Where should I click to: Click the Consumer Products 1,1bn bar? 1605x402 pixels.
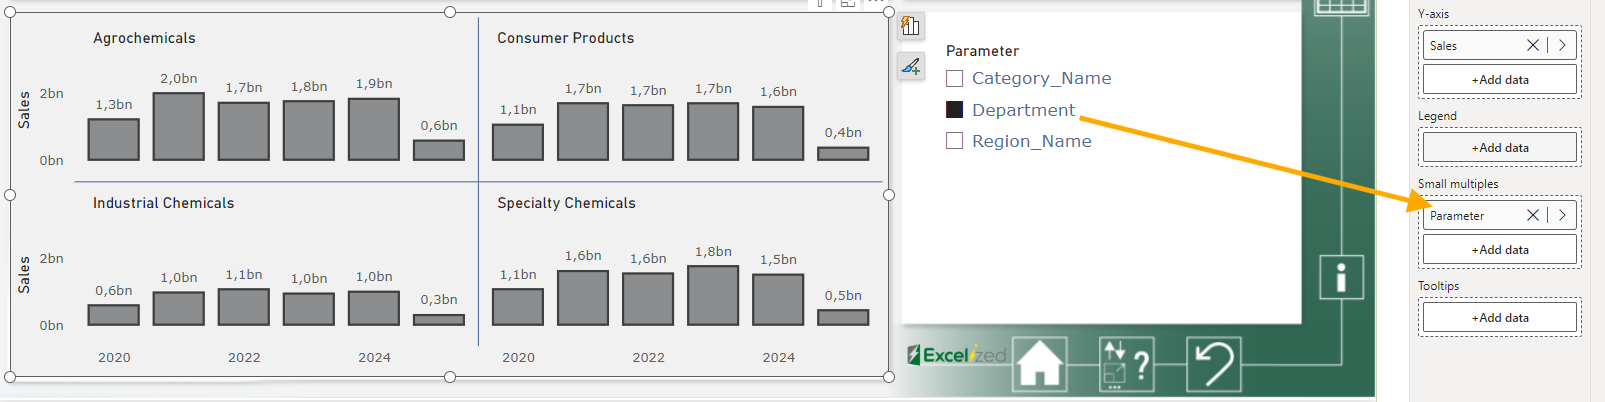(x=518, y=142)
